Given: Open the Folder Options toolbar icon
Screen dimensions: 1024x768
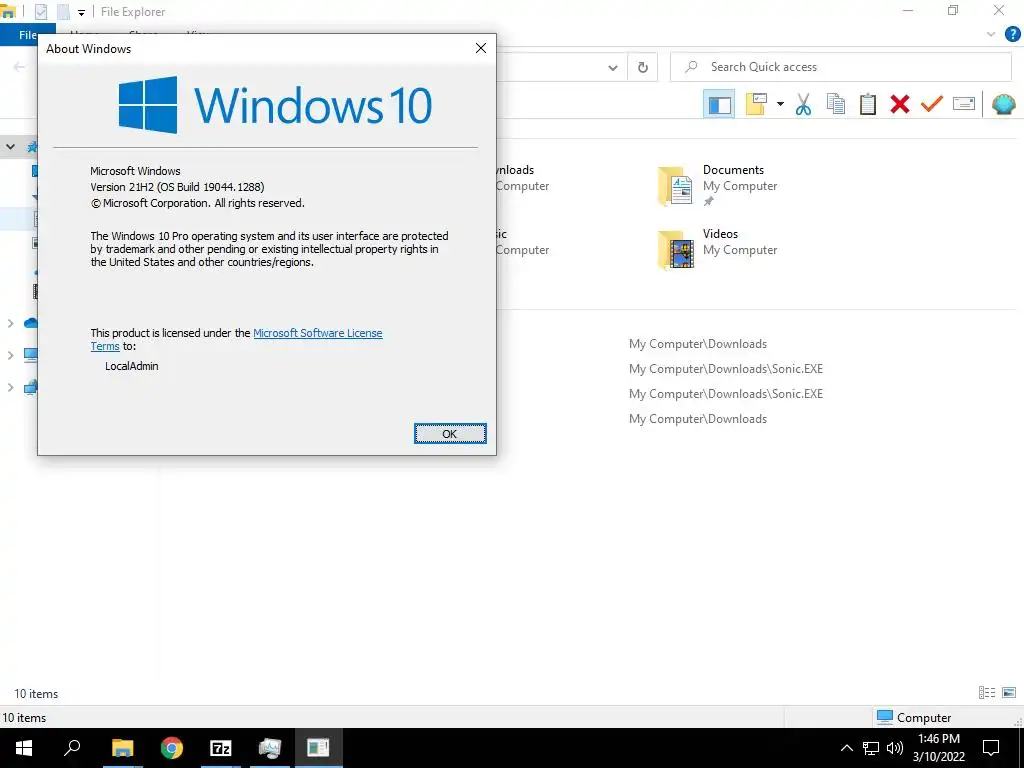Looking at the screenshot, I should point(756,104).
